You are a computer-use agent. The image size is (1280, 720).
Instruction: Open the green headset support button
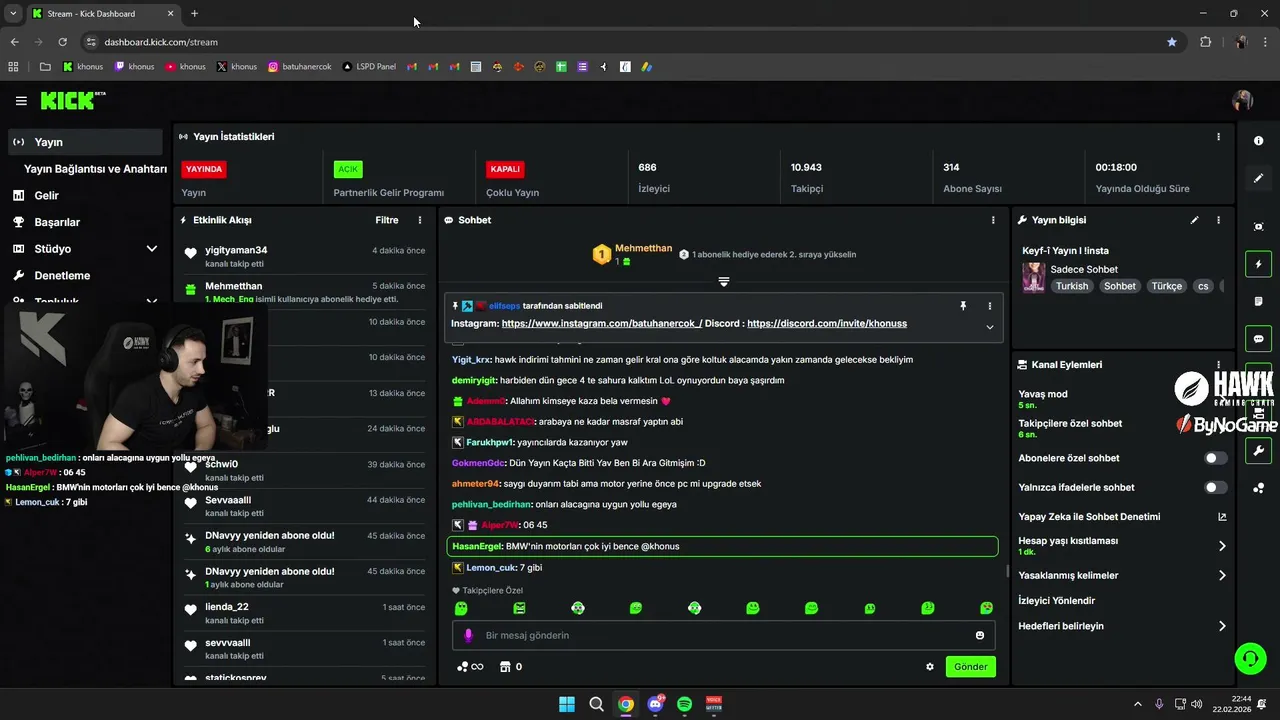pyautogui.click(x=1250, y=658)
